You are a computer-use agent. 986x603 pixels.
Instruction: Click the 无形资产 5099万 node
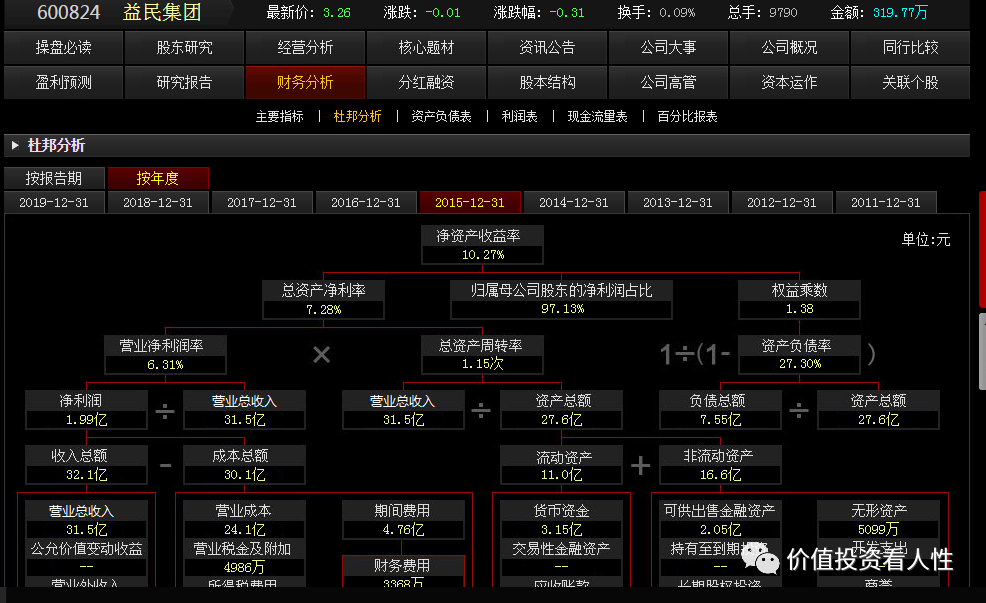878,520
